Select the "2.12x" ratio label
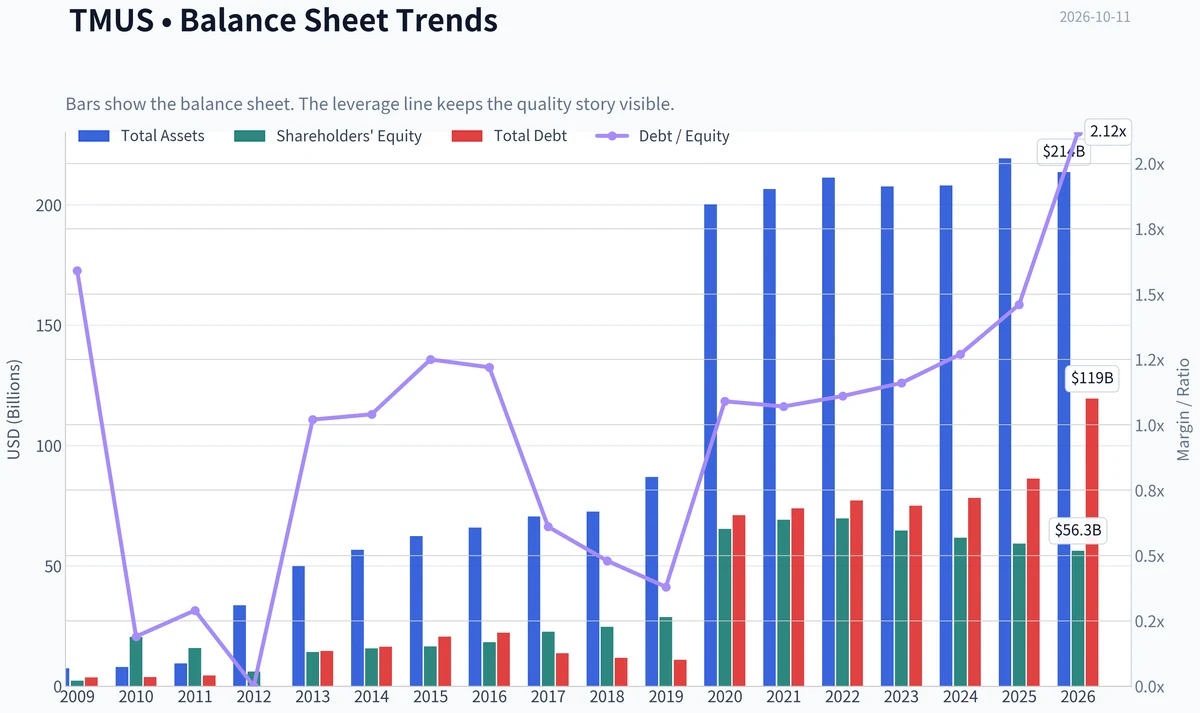Screen dimensions: 1200x713 1108,131
